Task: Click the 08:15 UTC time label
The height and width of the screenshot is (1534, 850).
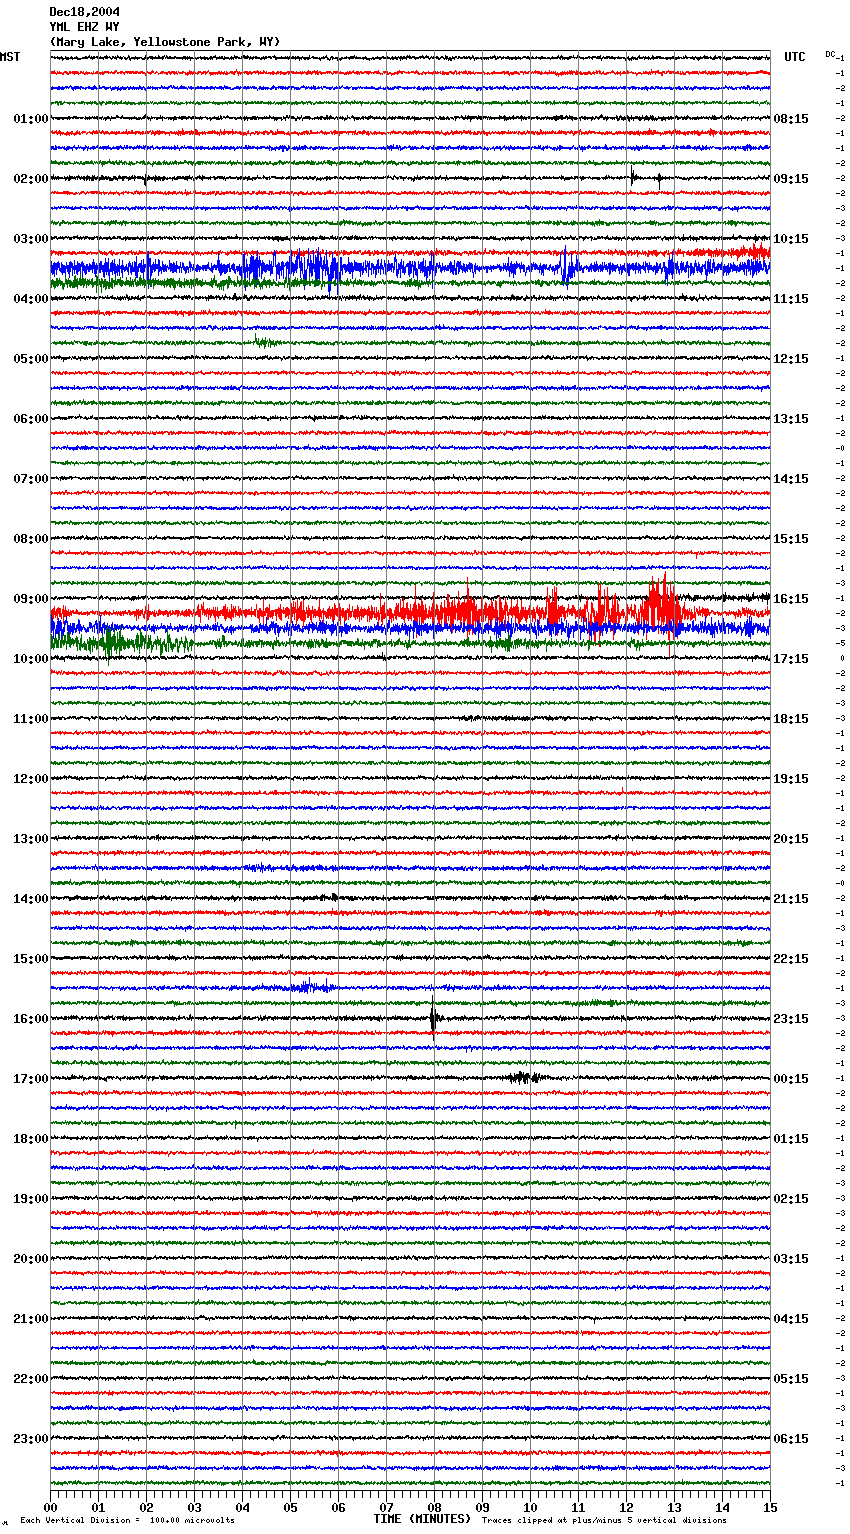Action: [x=791, y=119]
